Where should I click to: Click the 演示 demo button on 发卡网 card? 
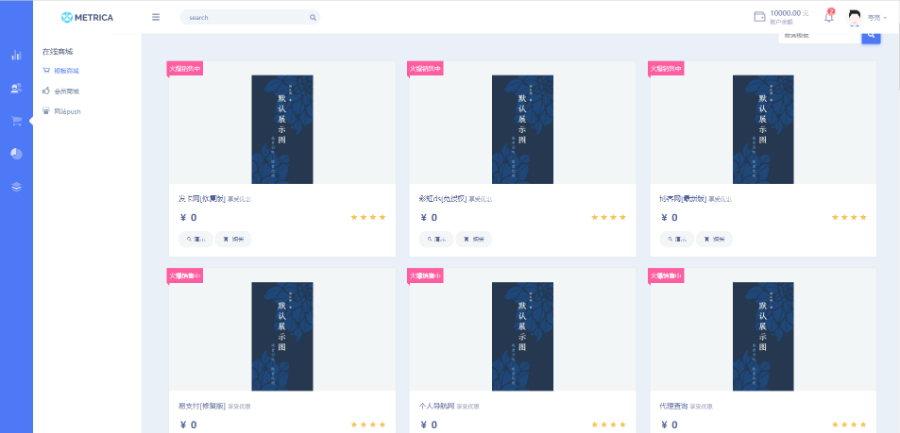tap(196, 239)
